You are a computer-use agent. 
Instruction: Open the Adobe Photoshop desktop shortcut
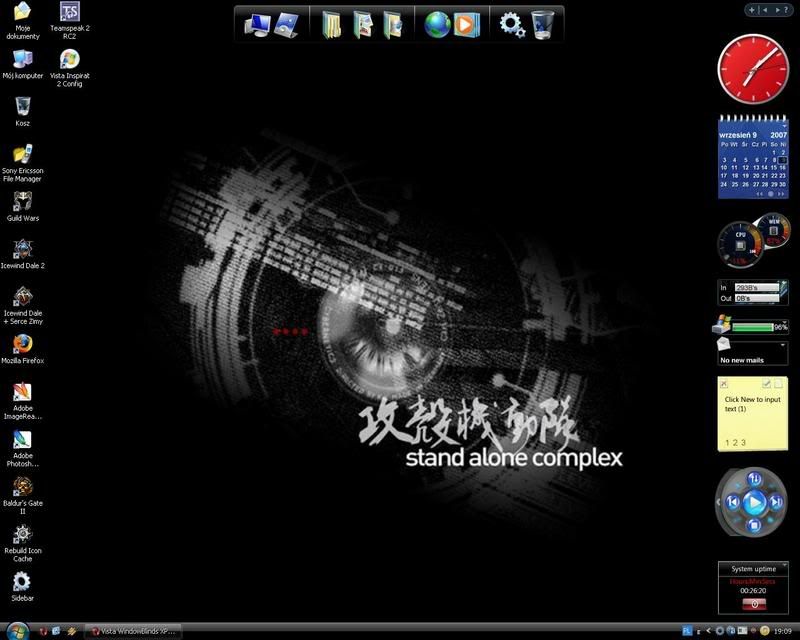pyautogui.click(x=22, y=449)
